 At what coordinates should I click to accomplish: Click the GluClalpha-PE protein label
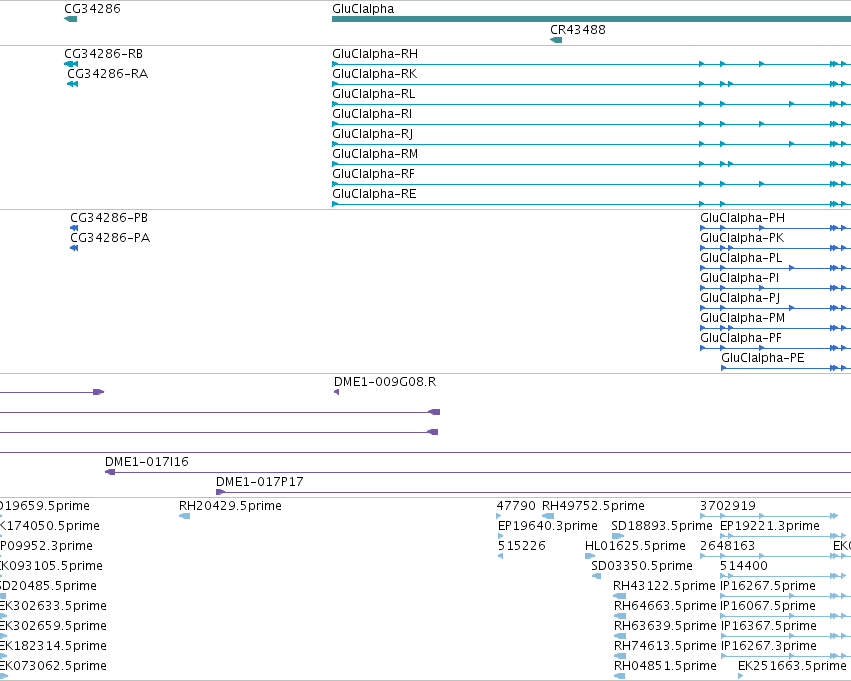pos(763,358)
